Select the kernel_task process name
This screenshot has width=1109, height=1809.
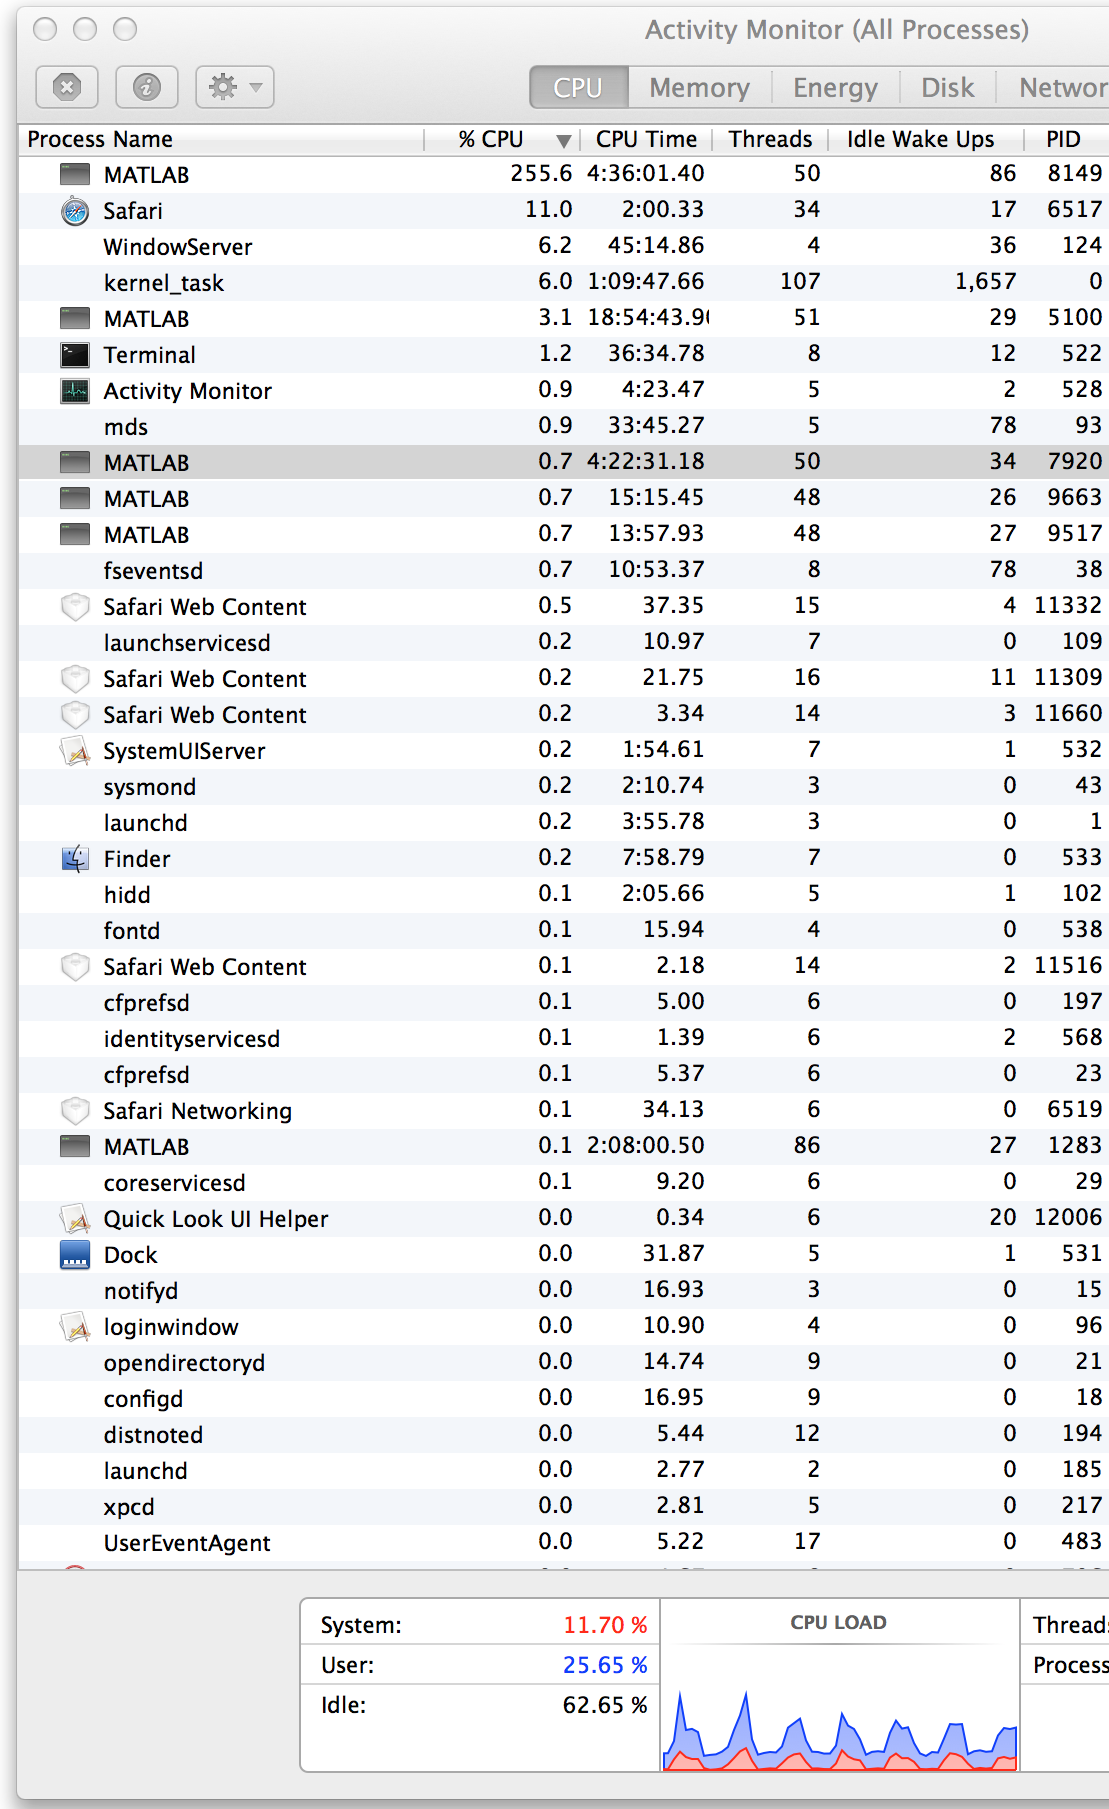(164, 283)
